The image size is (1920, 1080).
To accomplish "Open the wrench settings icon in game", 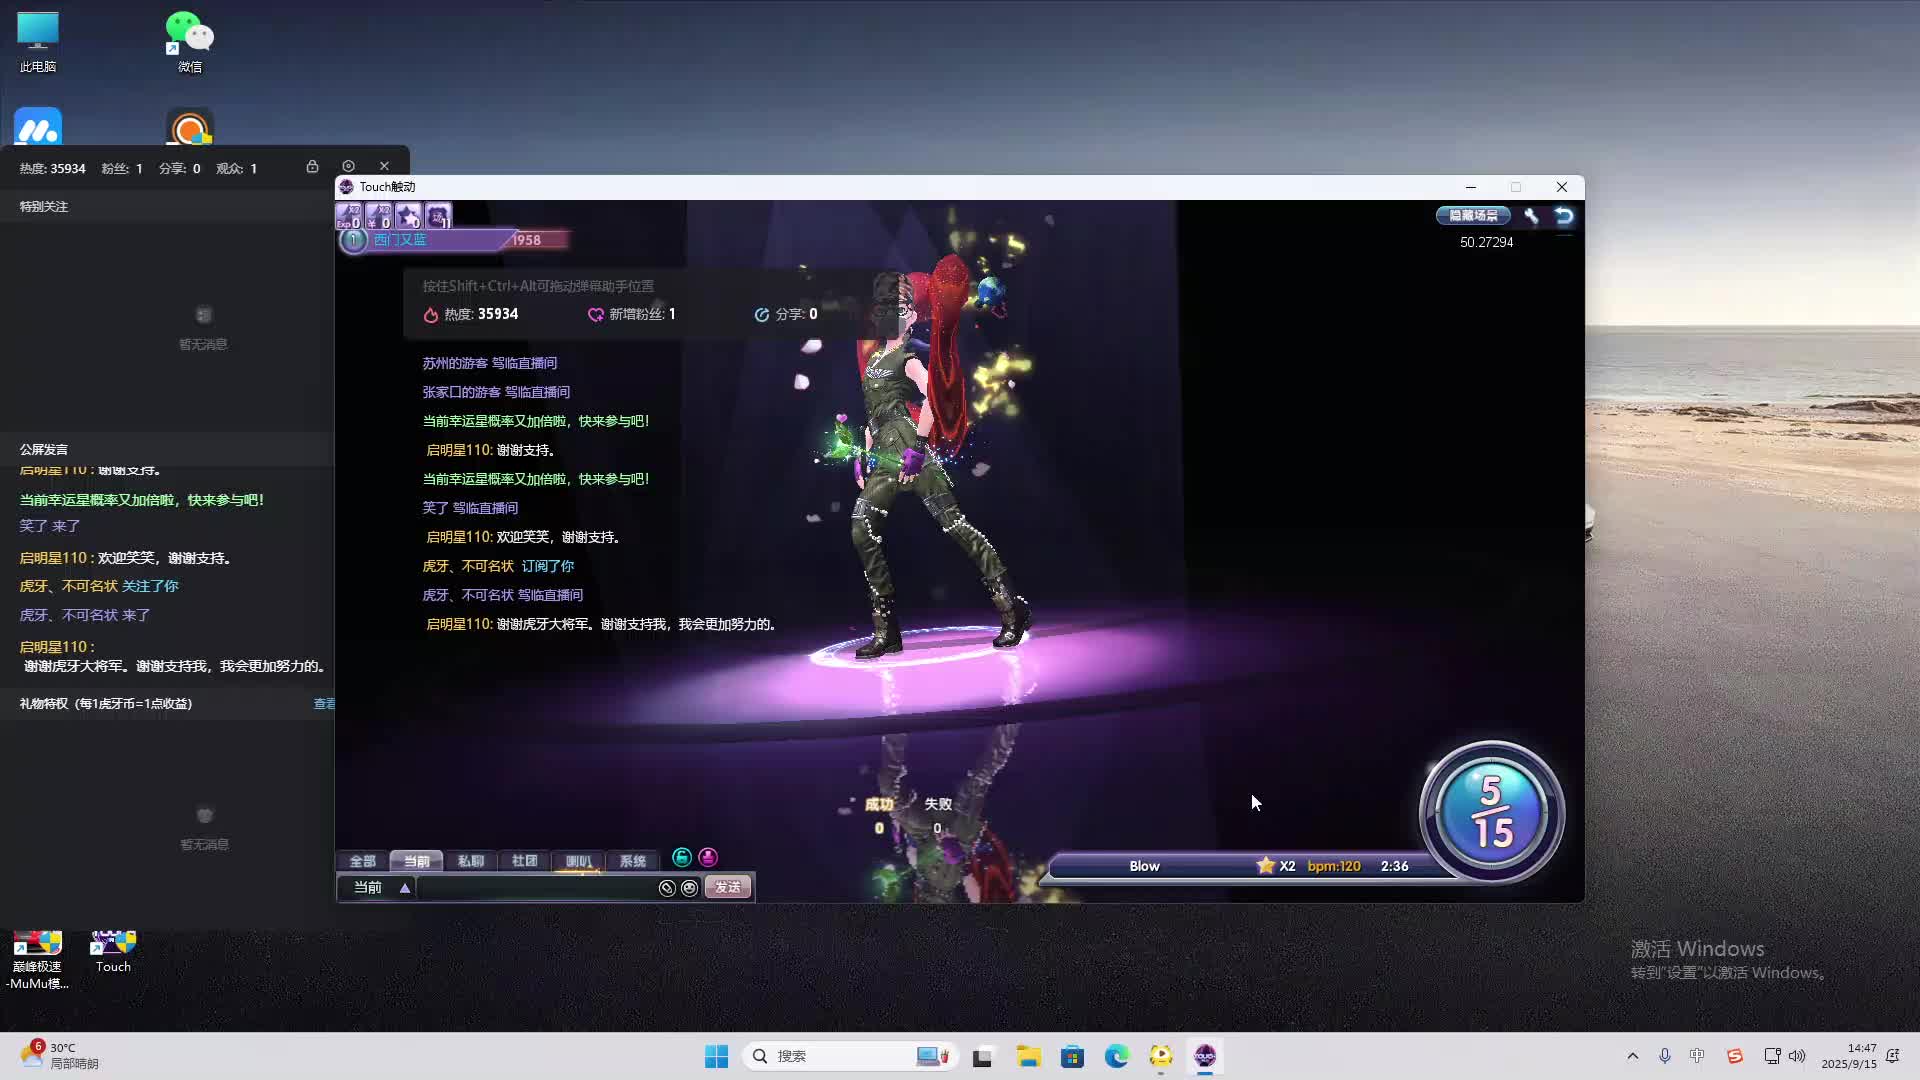I will [1531, 216].
